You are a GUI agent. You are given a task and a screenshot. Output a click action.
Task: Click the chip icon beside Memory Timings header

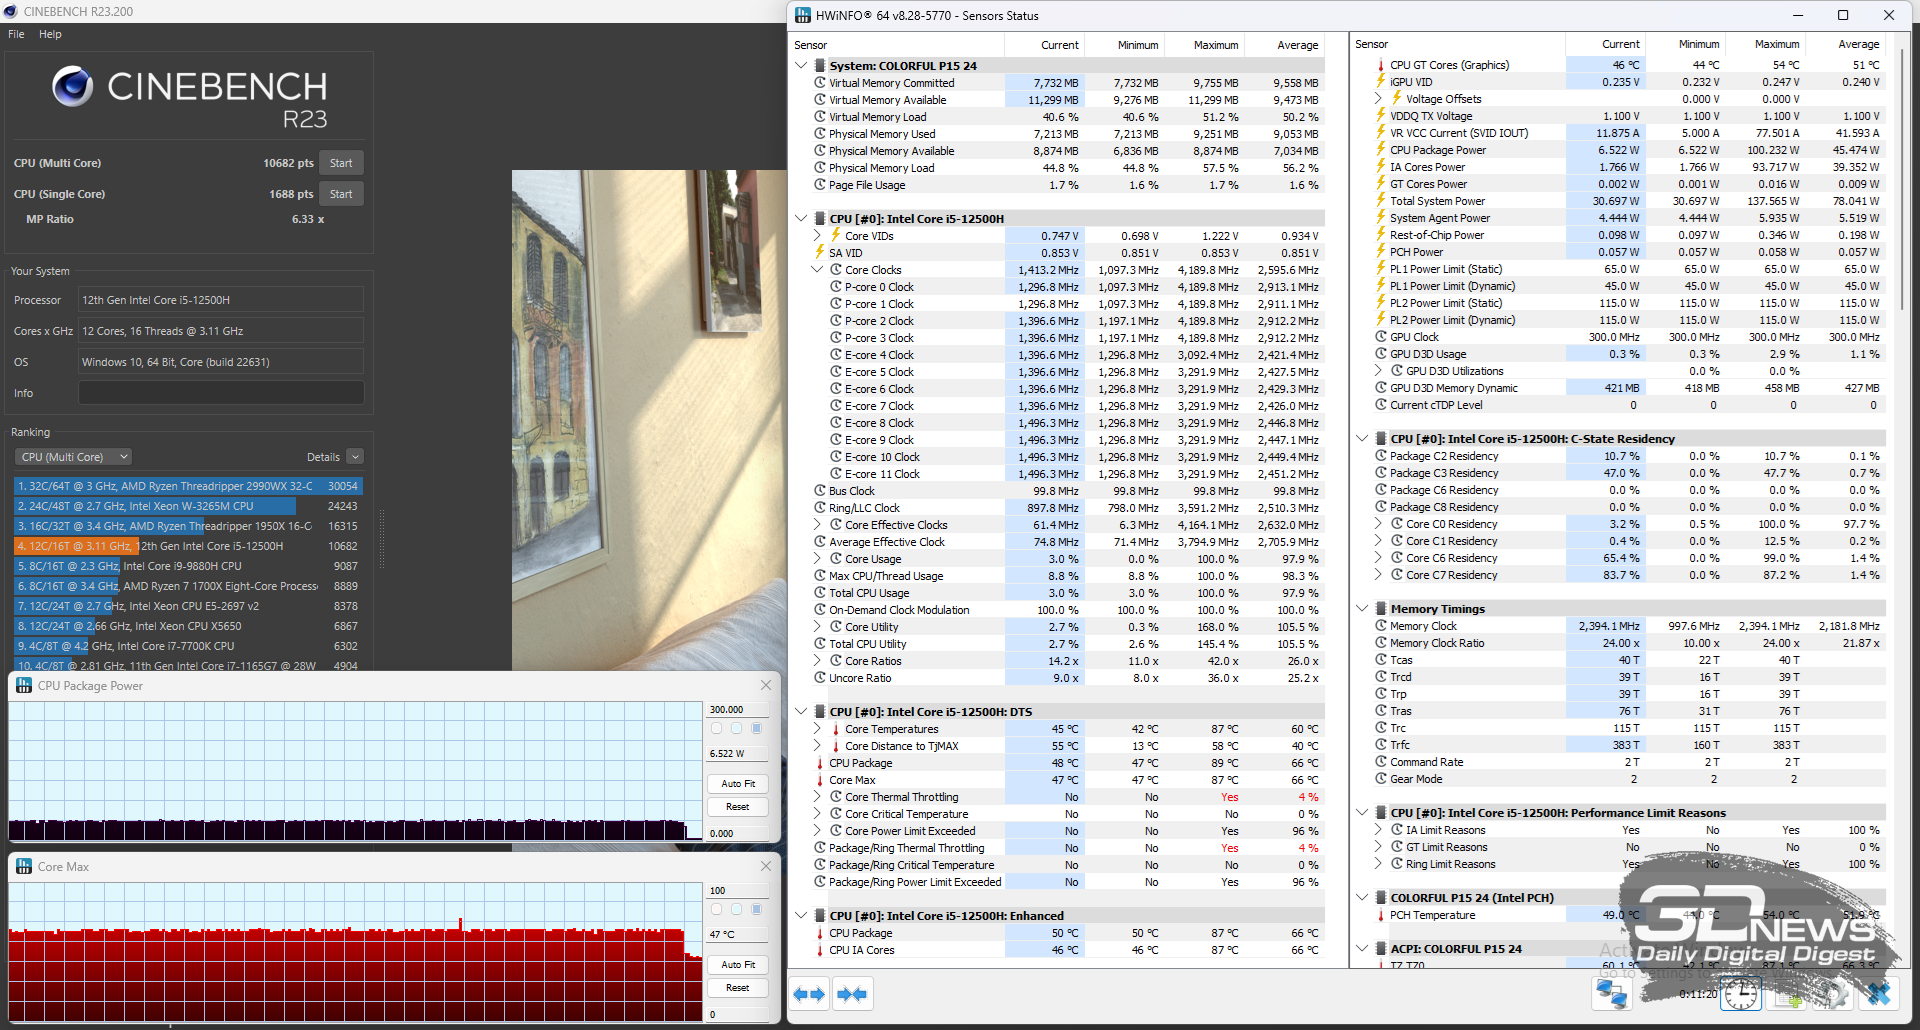tap(1381, 609)
